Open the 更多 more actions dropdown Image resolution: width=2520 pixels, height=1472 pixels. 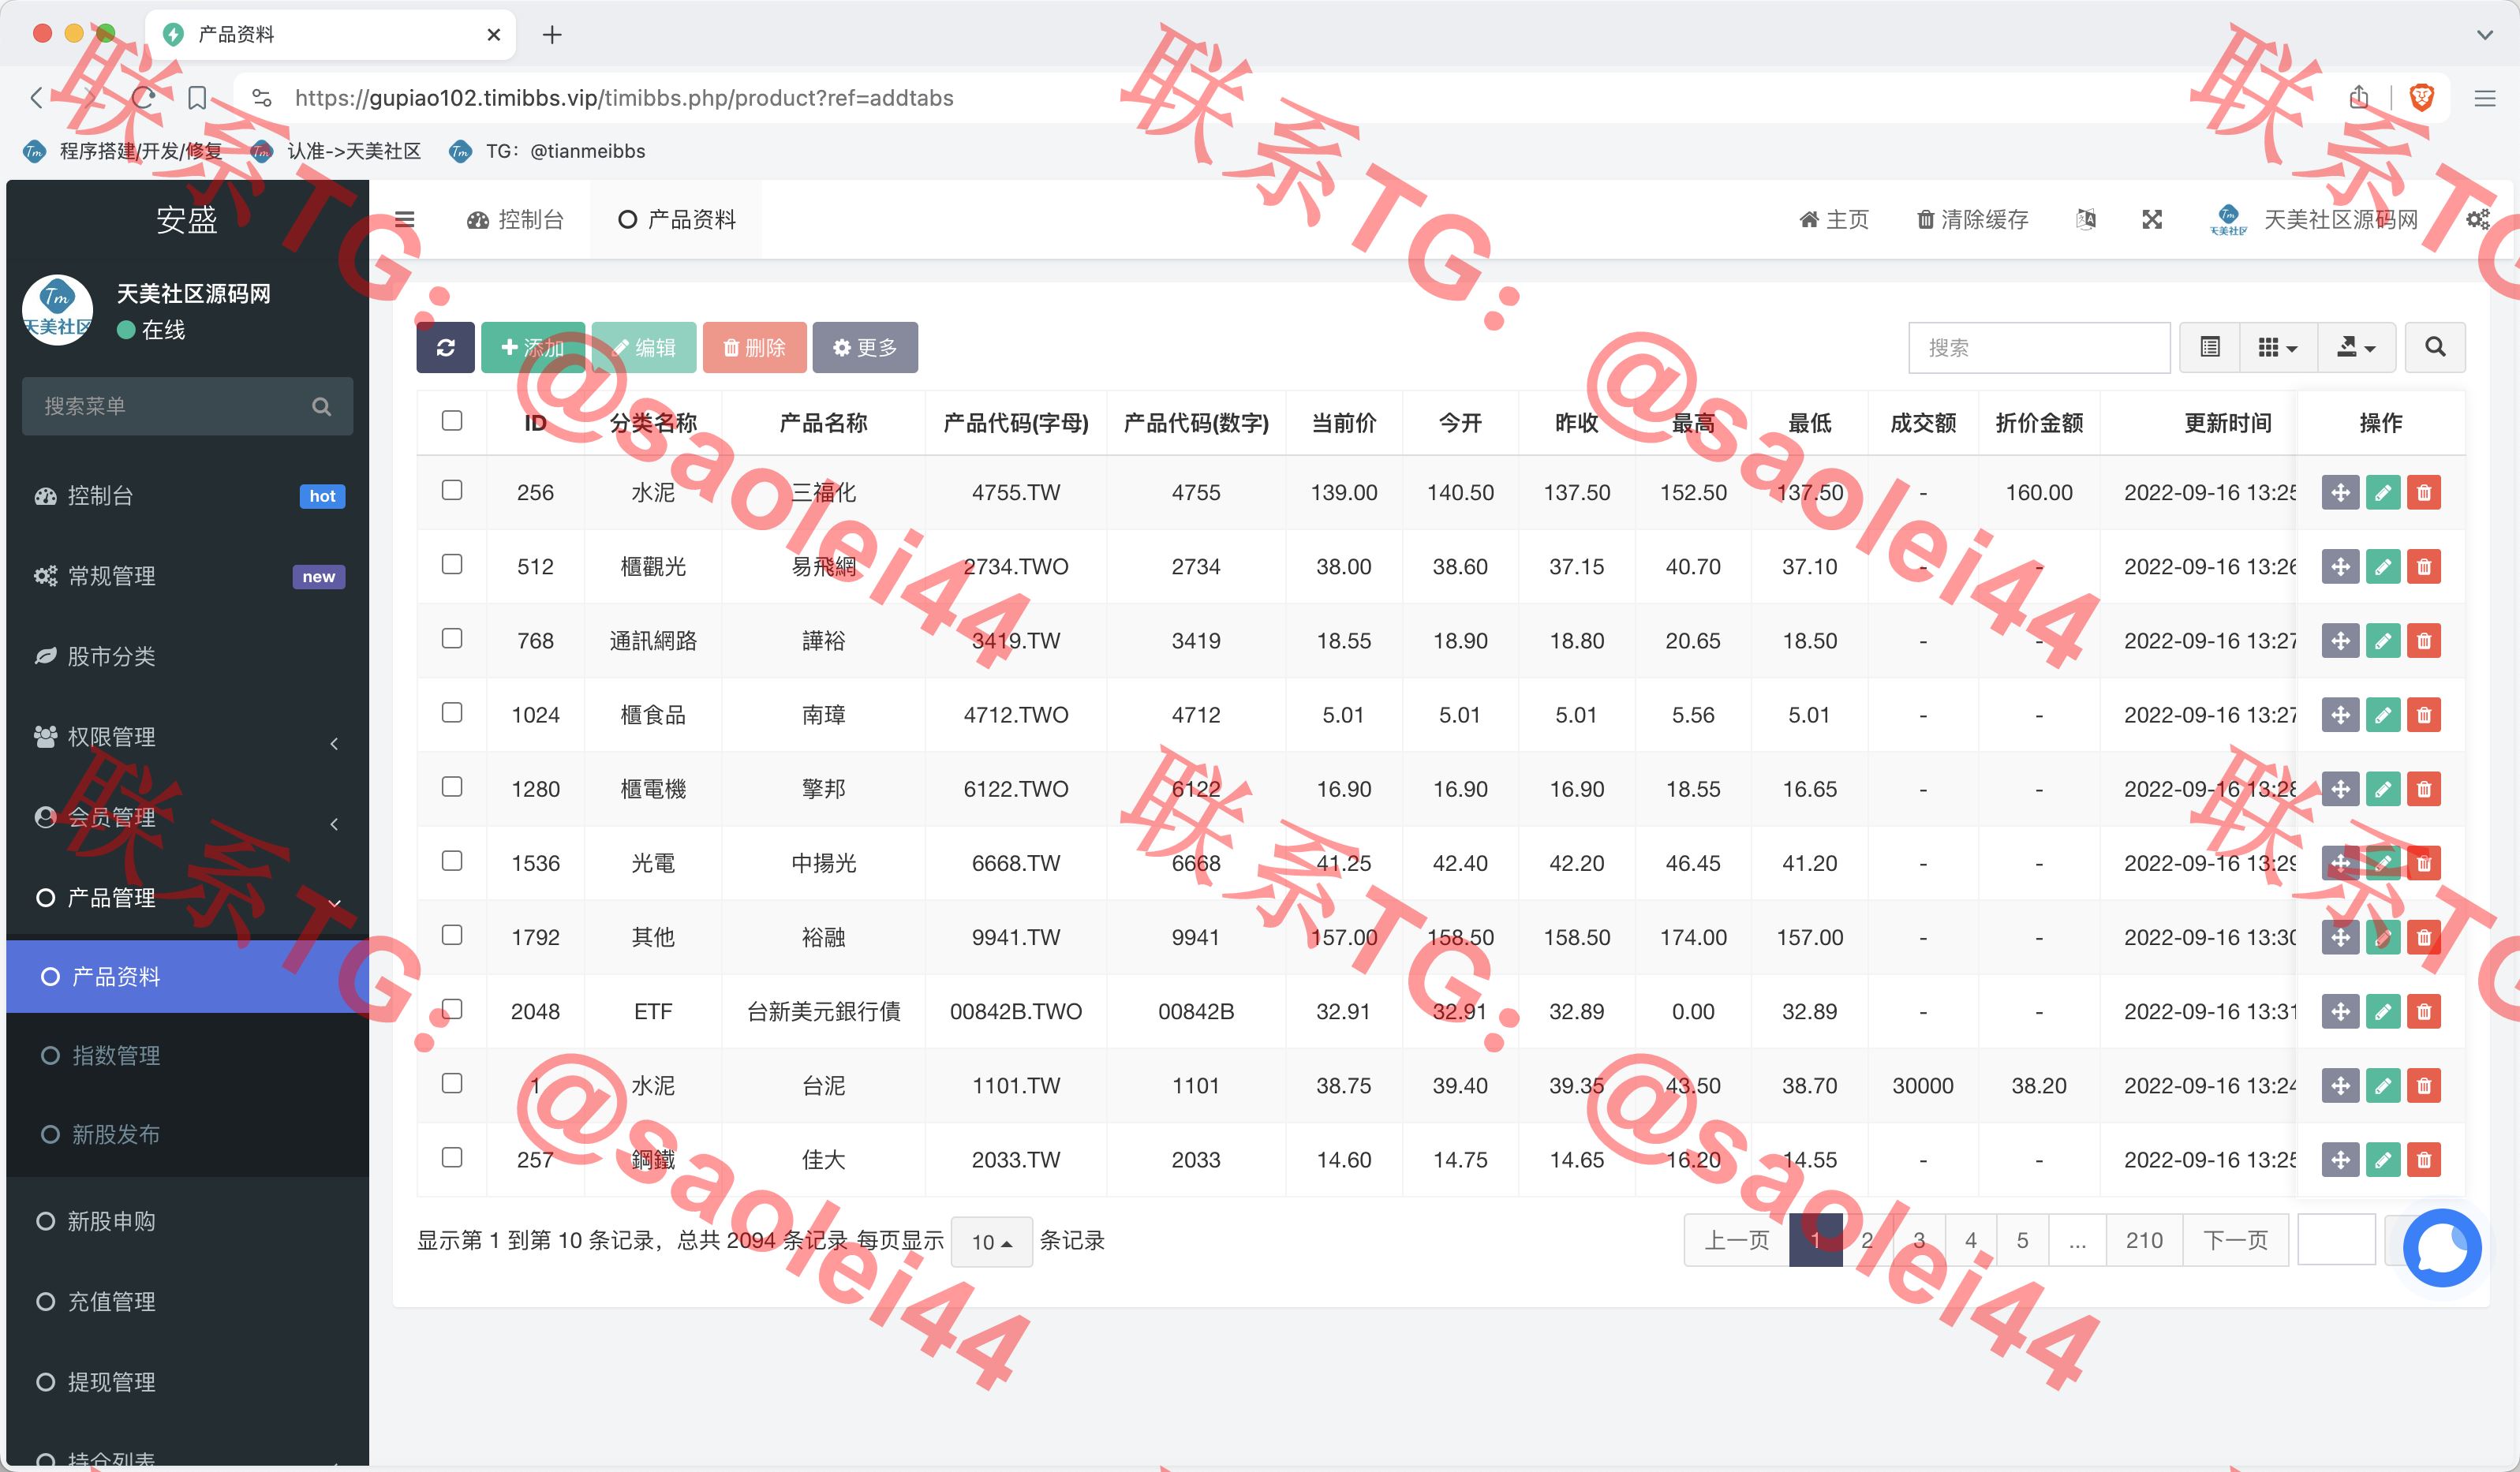point(865,347)
